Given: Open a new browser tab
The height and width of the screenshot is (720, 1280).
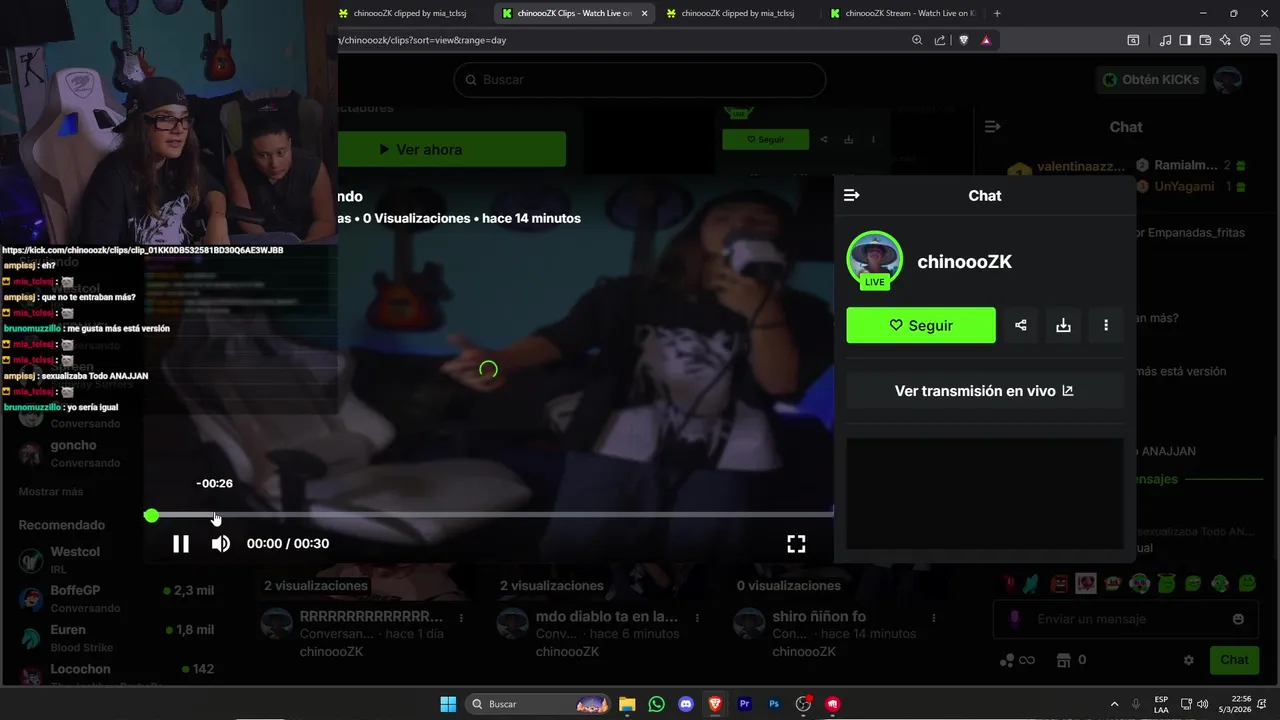Looking at the screenshot, I should pos(997,13).
